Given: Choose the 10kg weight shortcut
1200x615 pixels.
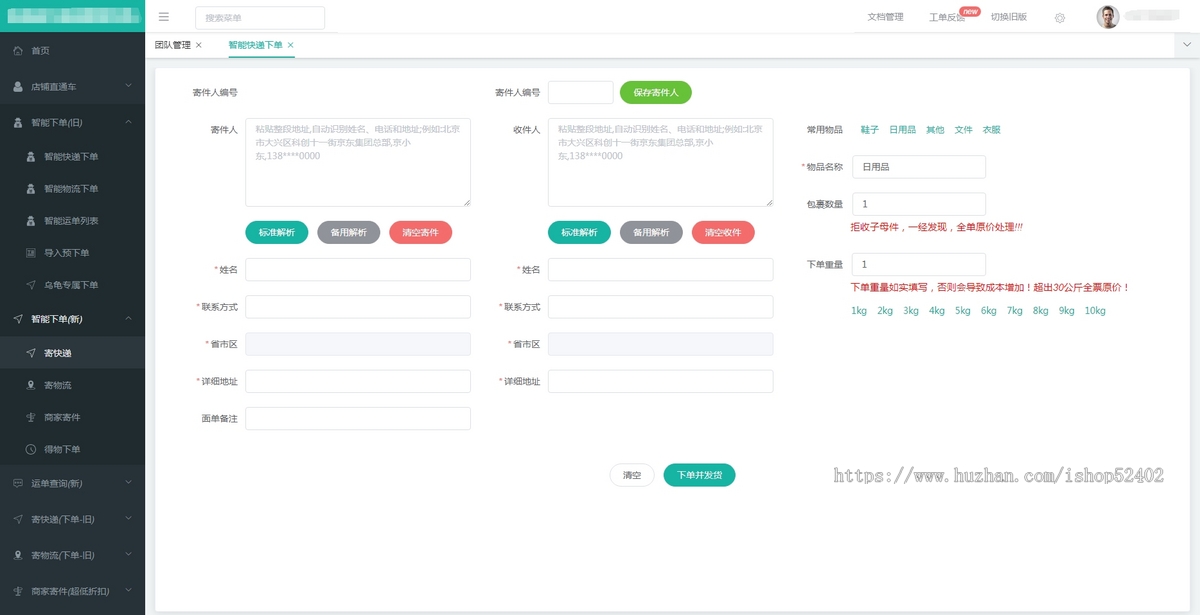Looking at the screenshot, I should tap(1095, 311).
